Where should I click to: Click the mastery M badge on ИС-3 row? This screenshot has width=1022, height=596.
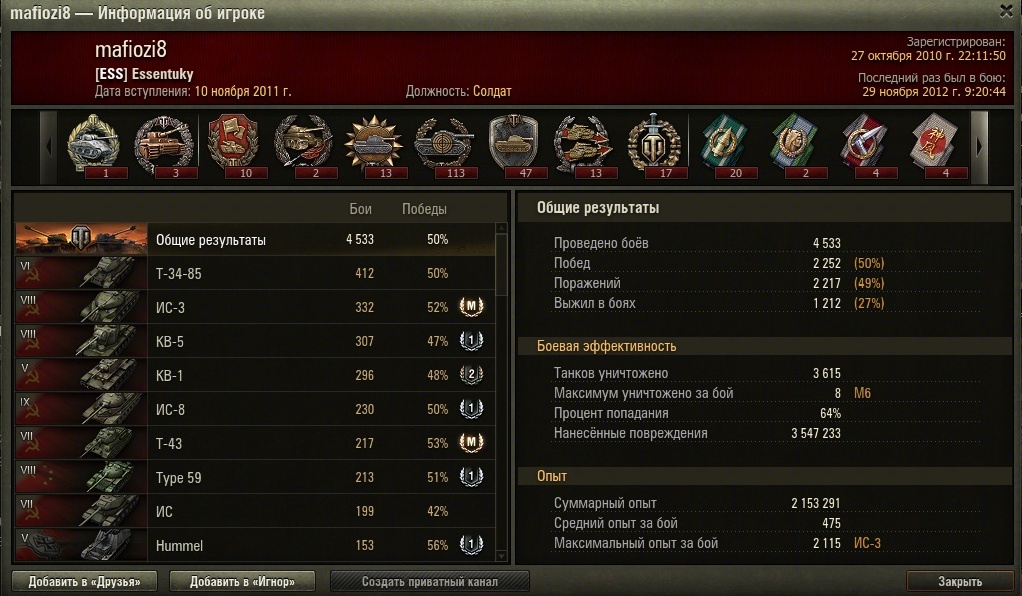click(471, 306)
